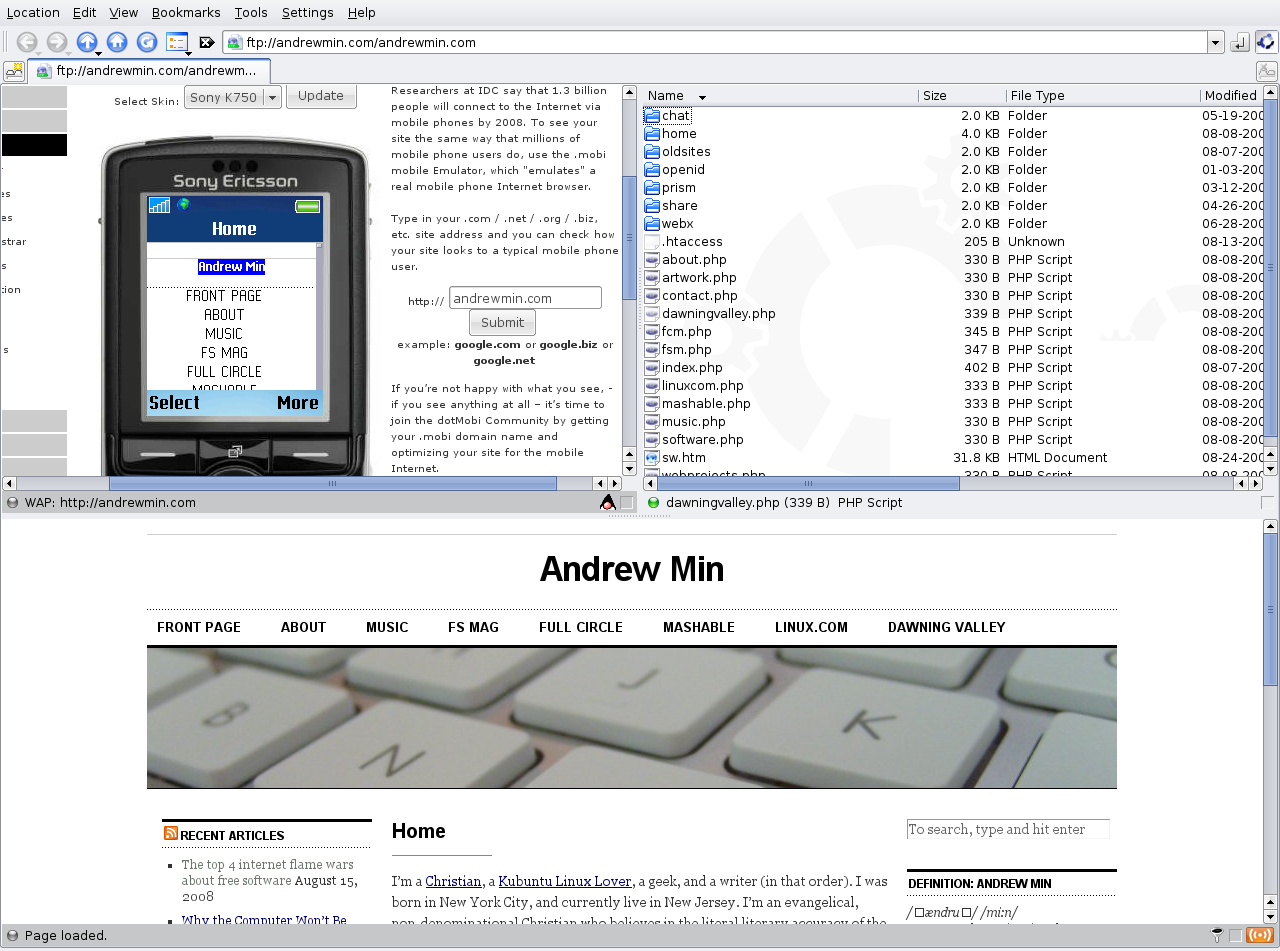Open a new tab with the tab bar's new-tab icon
1280x951 pixels.
click(x=14, y=71)
